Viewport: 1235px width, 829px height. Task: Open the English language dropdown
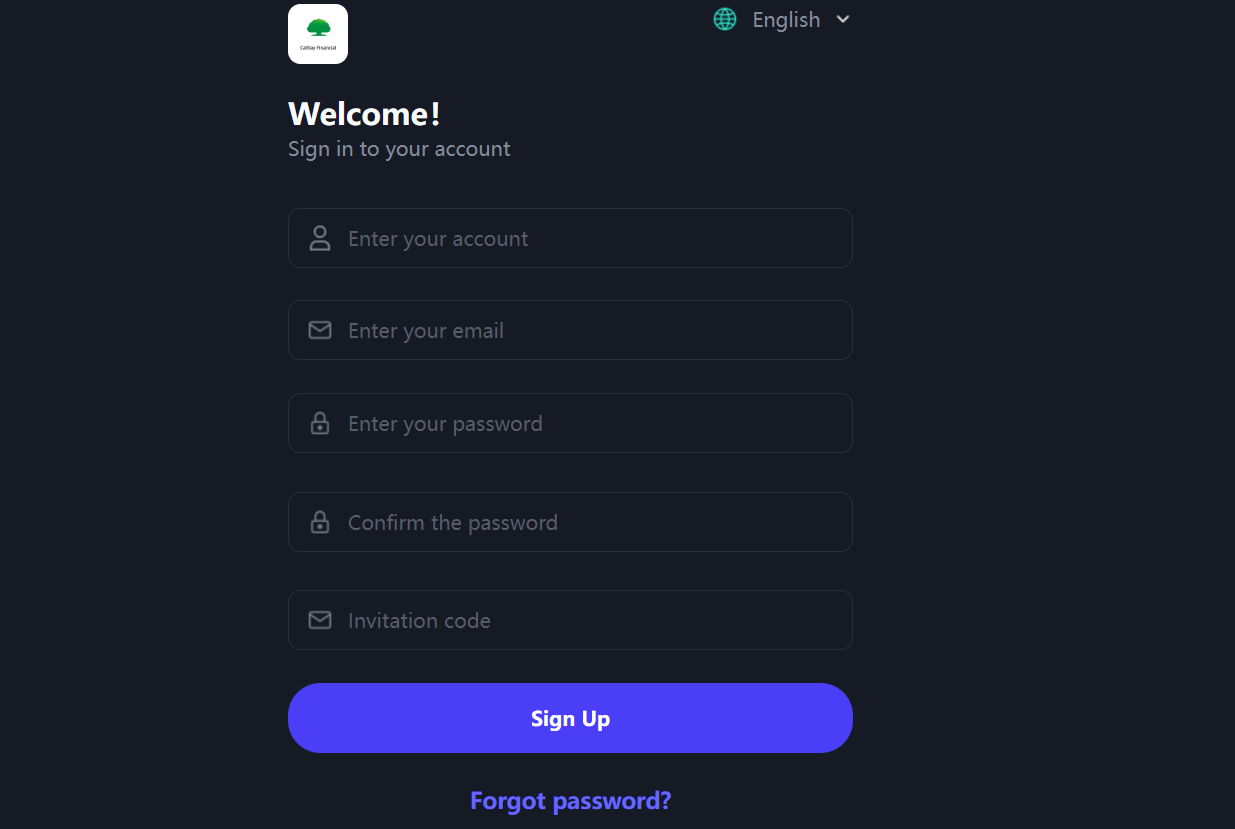(x=786, y=20)
